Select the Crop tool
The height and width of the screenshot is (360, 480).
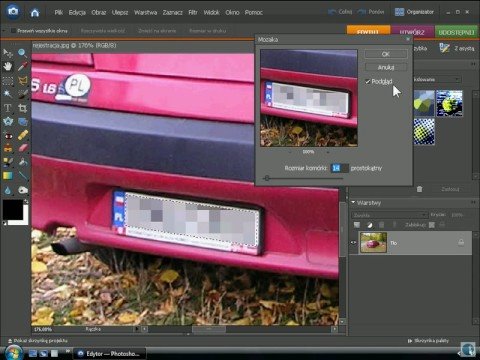[22, 108]
